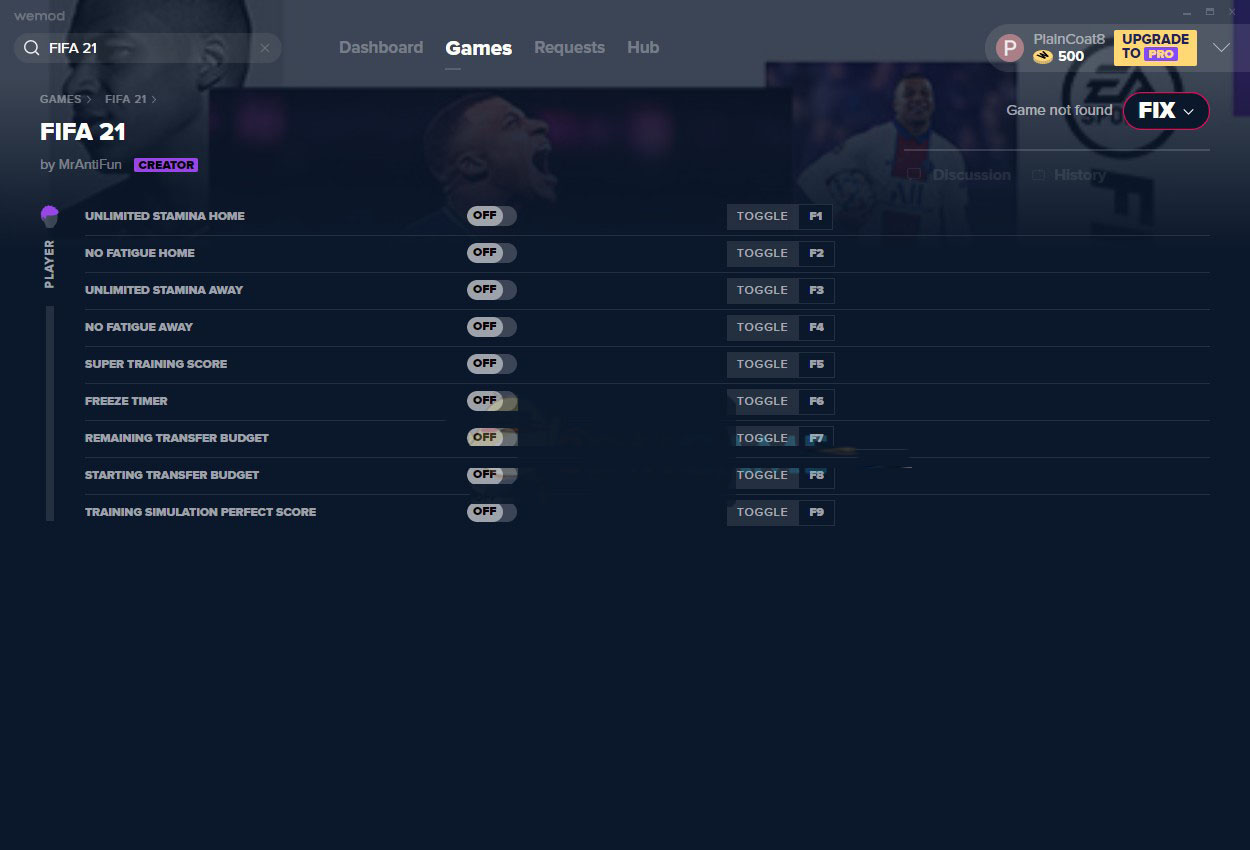Toggle No Fatigue Away switch
Screen dimensions: 1250x850
pyautogui.click(x=492, y=327)
